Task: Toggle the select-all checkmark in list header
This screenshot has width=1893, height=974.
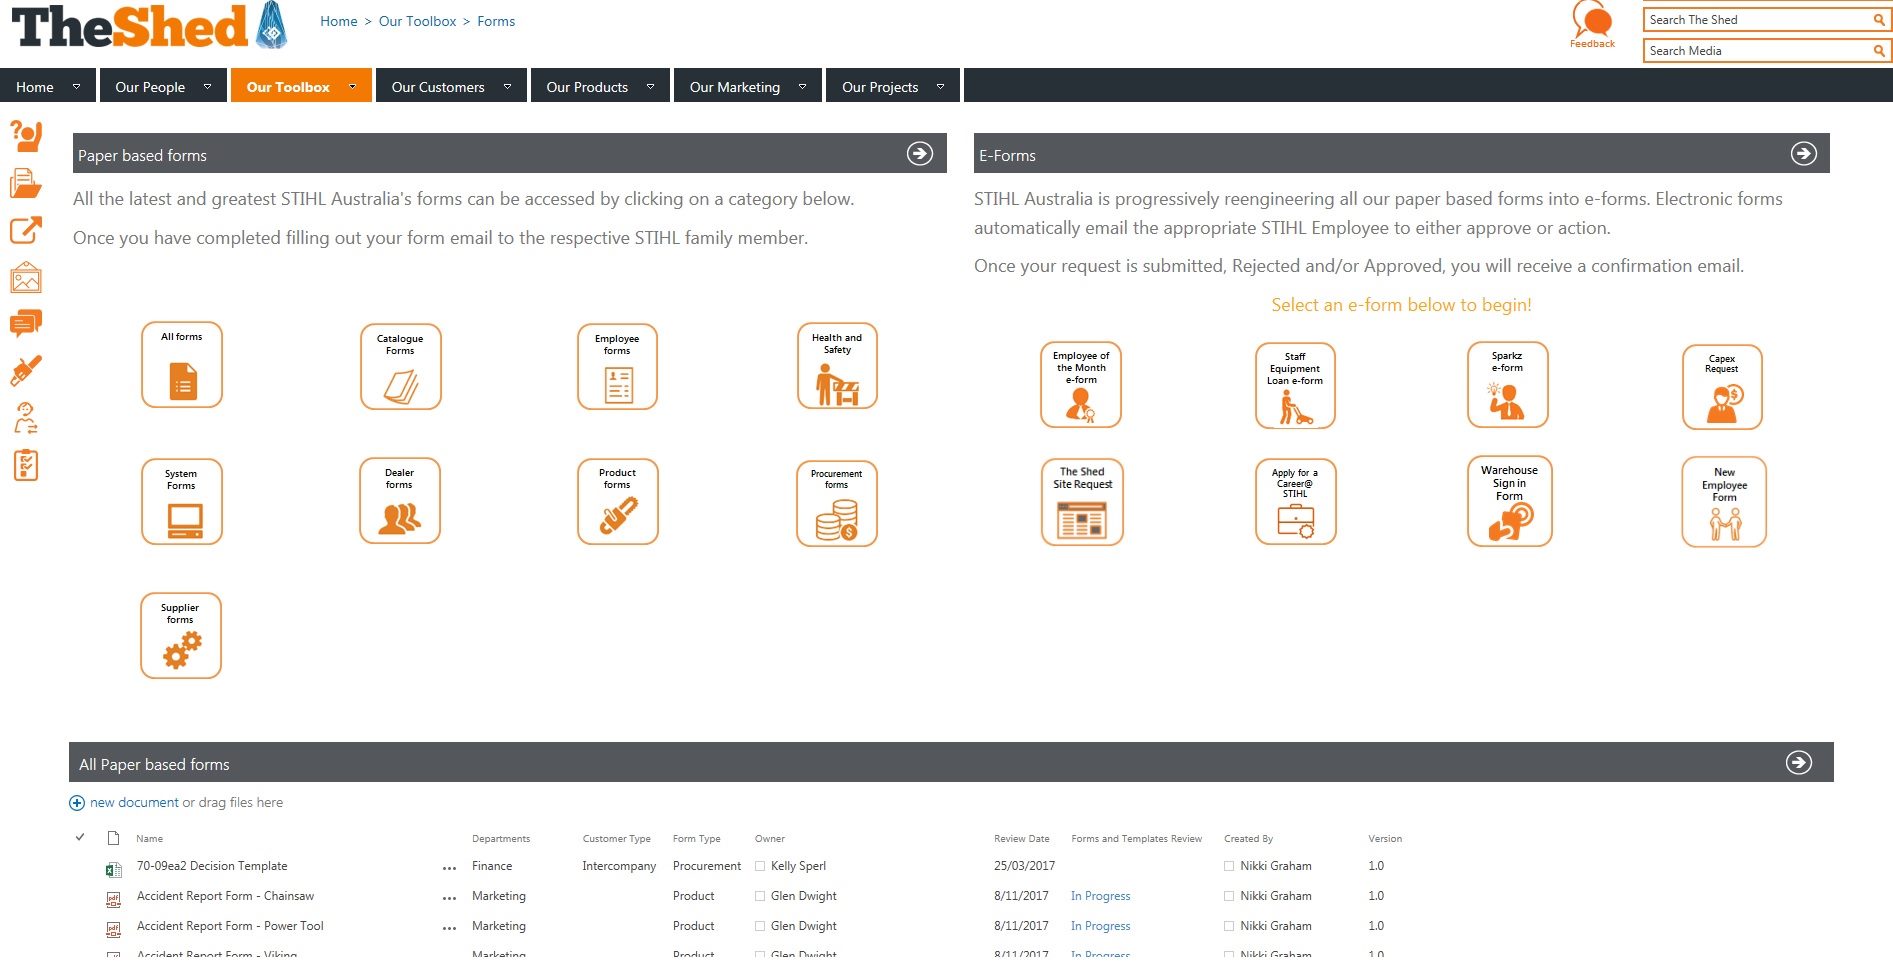Action: click(80, 837)
